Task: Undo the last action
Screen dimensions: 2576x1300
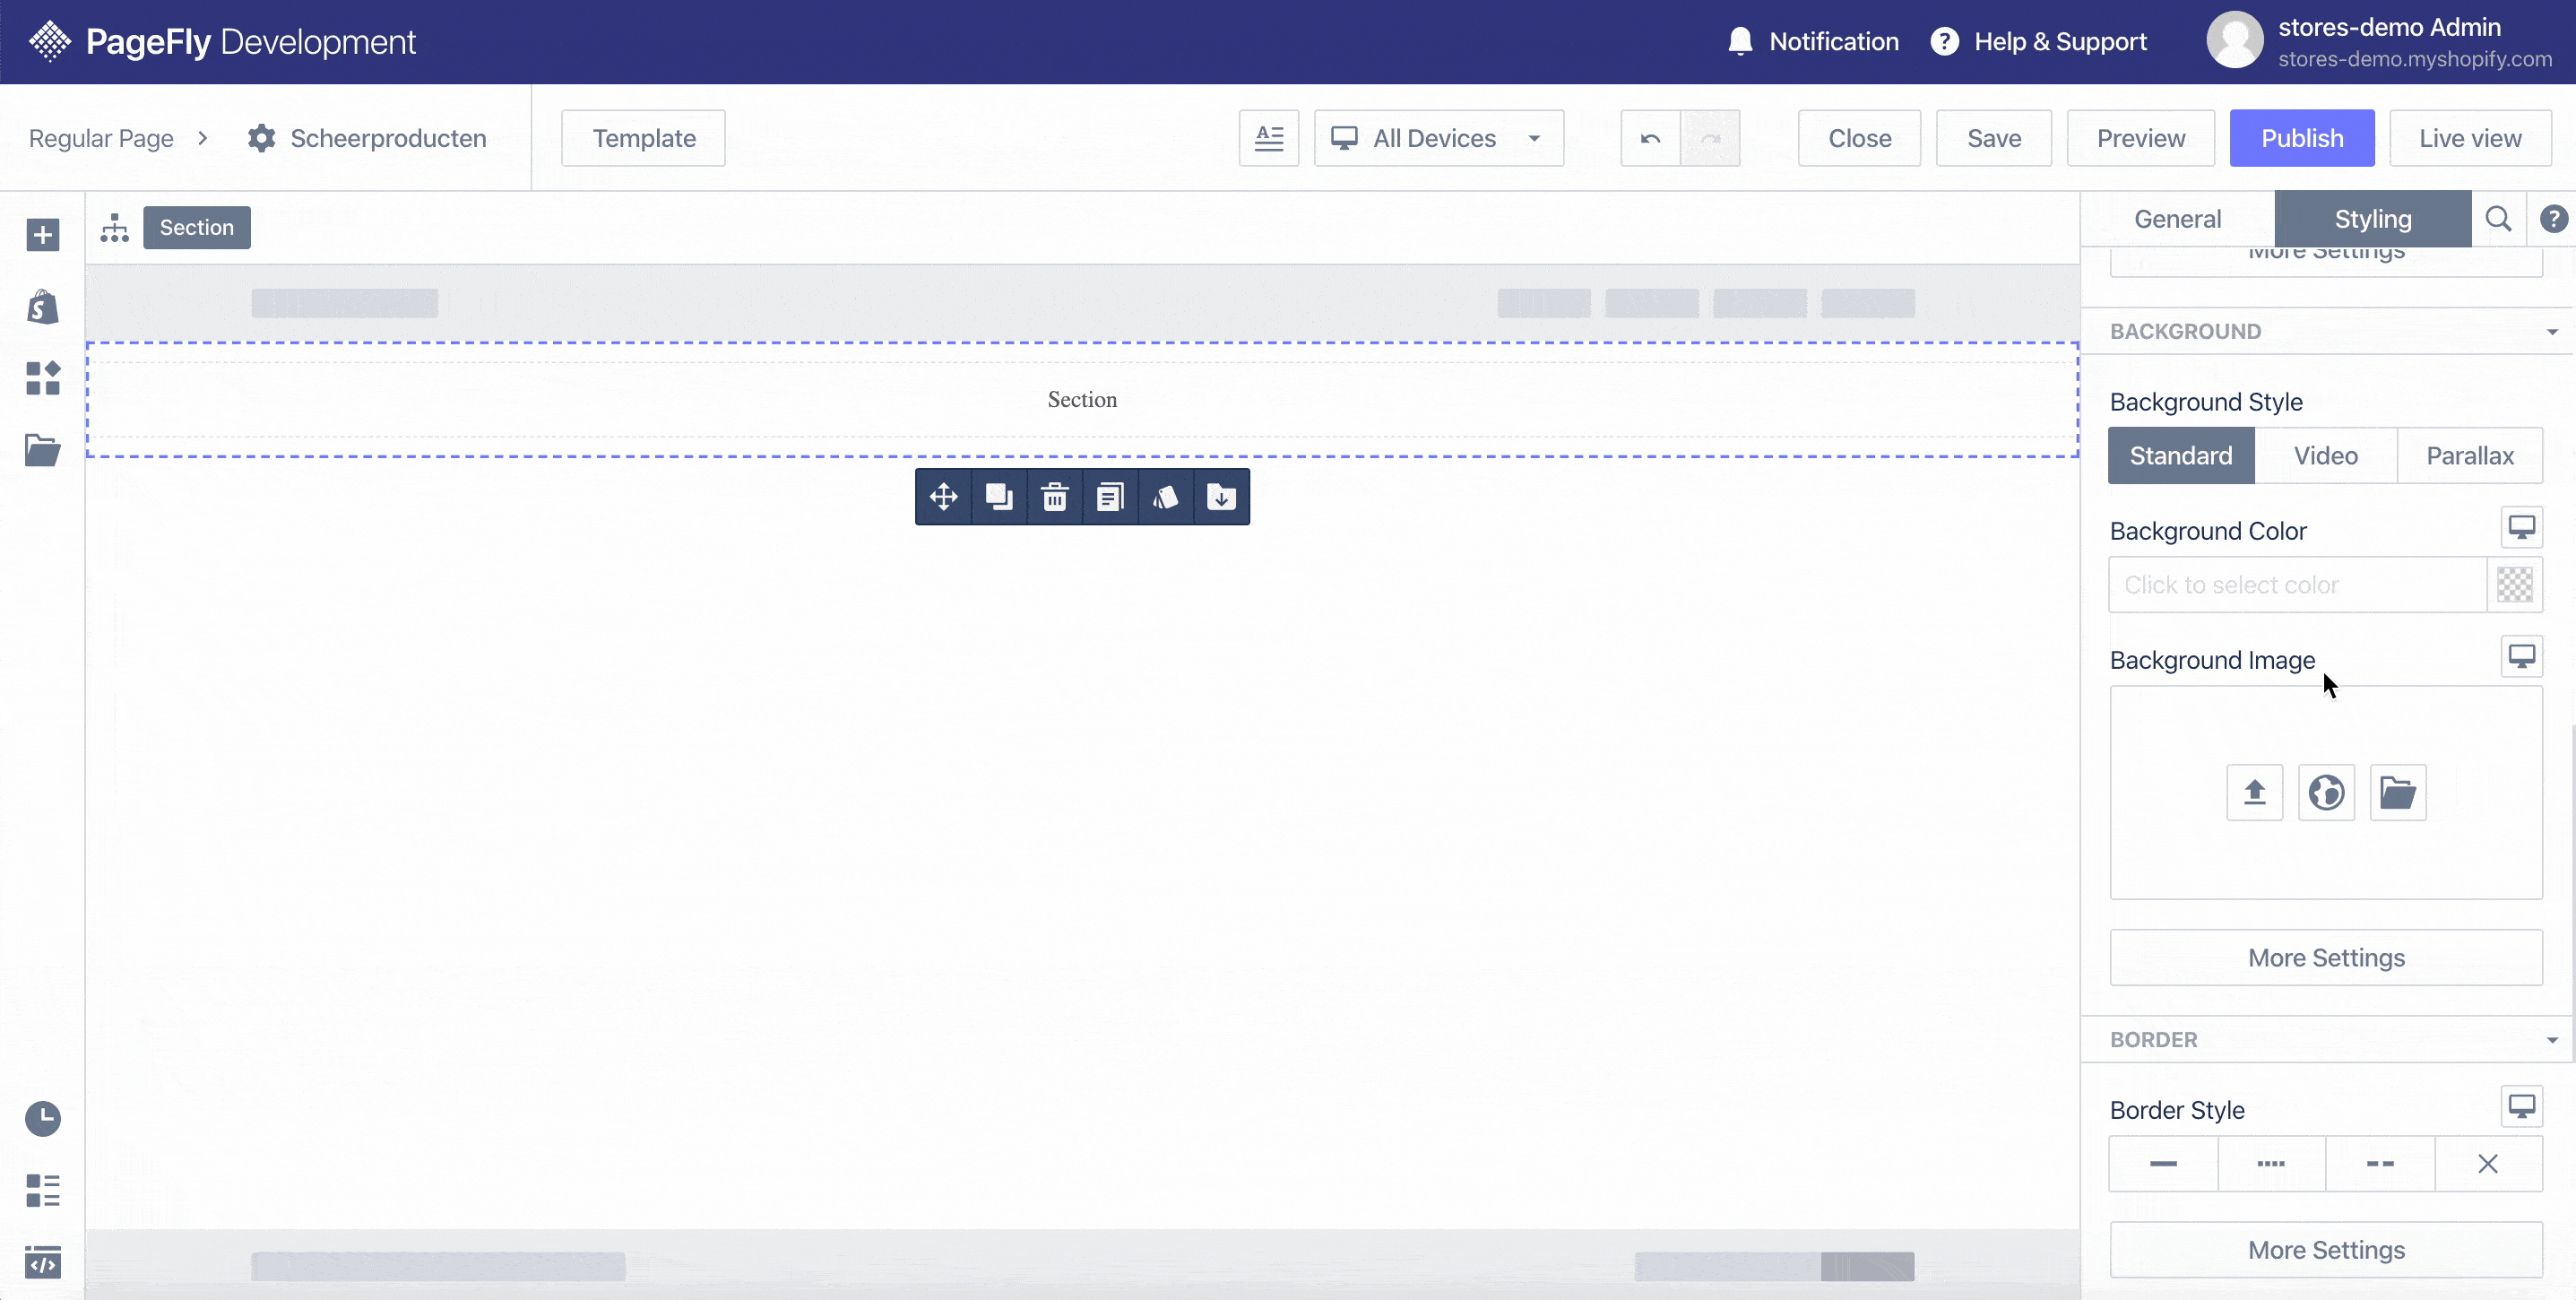Action: click(x=1650, y=138)
